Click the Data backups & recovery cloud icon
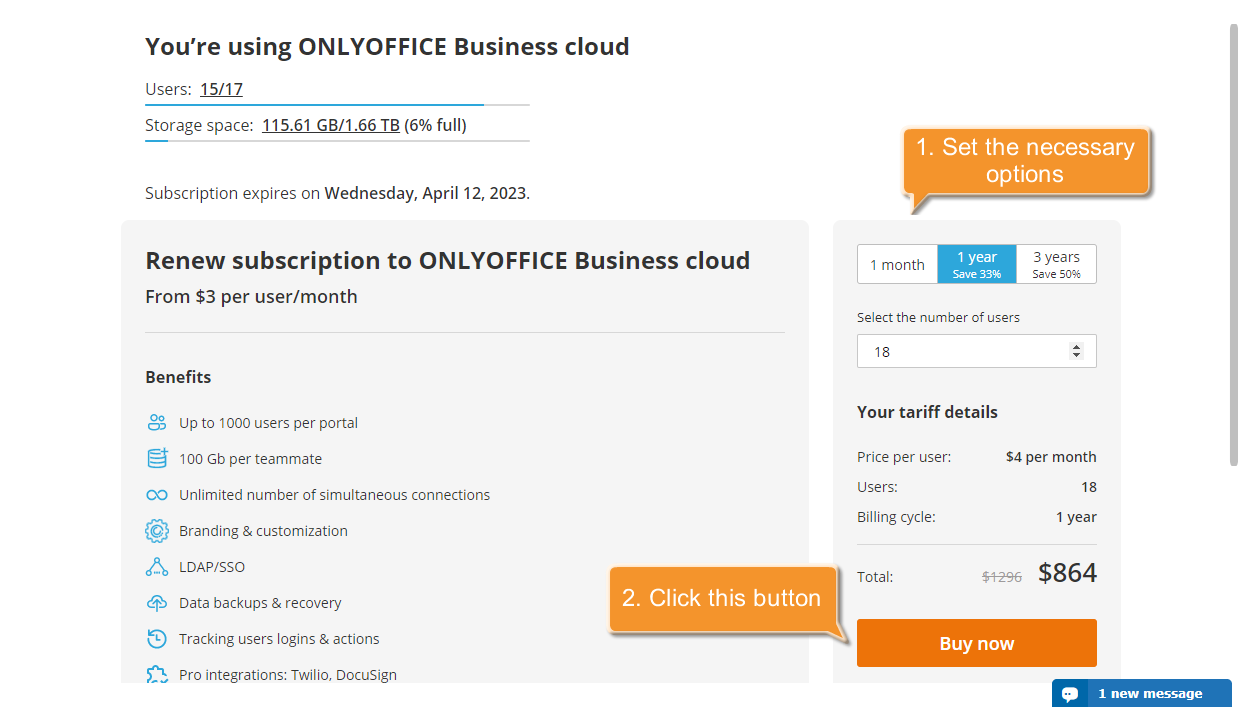Viewport: 1240px width, 708px height. click(157, 602)
